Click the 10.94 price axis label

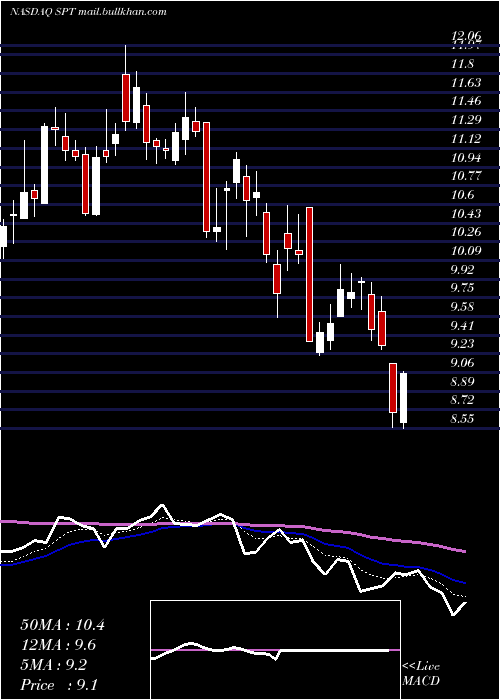click(x=466, y=158)
